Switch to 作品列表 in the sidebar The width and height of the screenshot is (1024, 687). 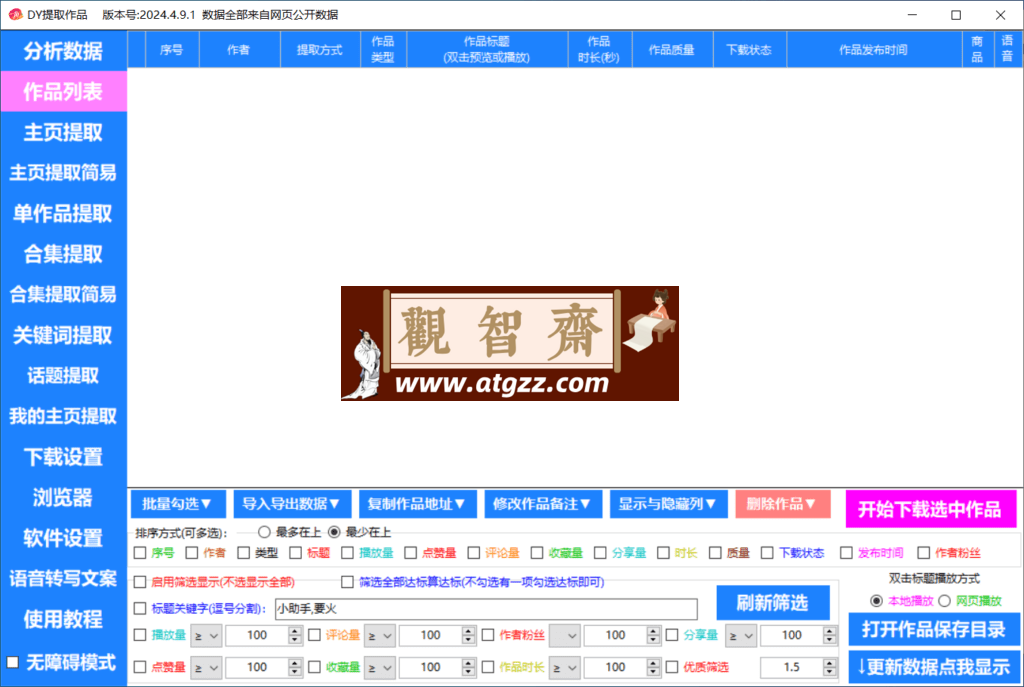click(63, 92)
